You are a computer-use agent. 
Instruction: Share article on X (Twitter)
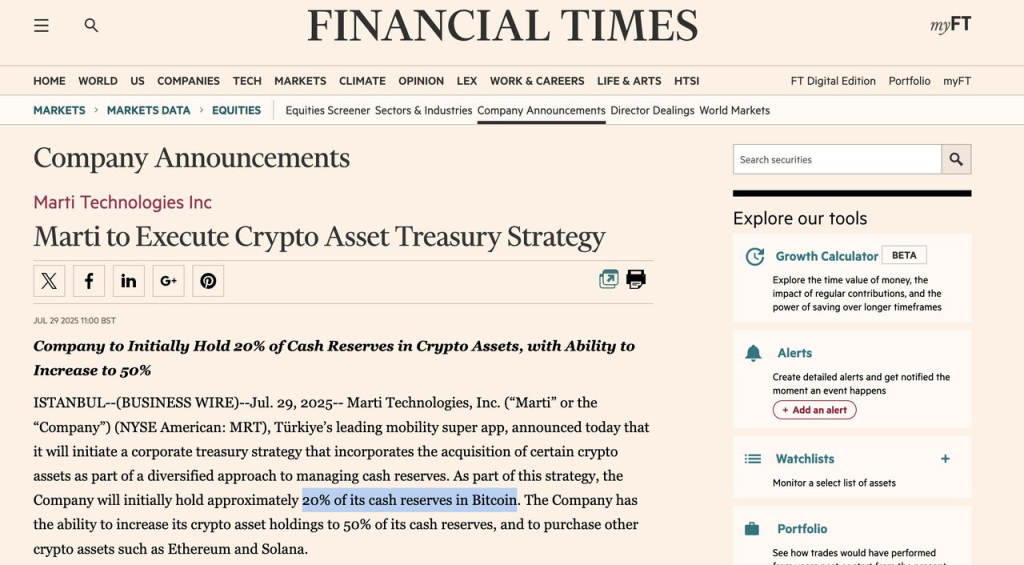point(49,281)
